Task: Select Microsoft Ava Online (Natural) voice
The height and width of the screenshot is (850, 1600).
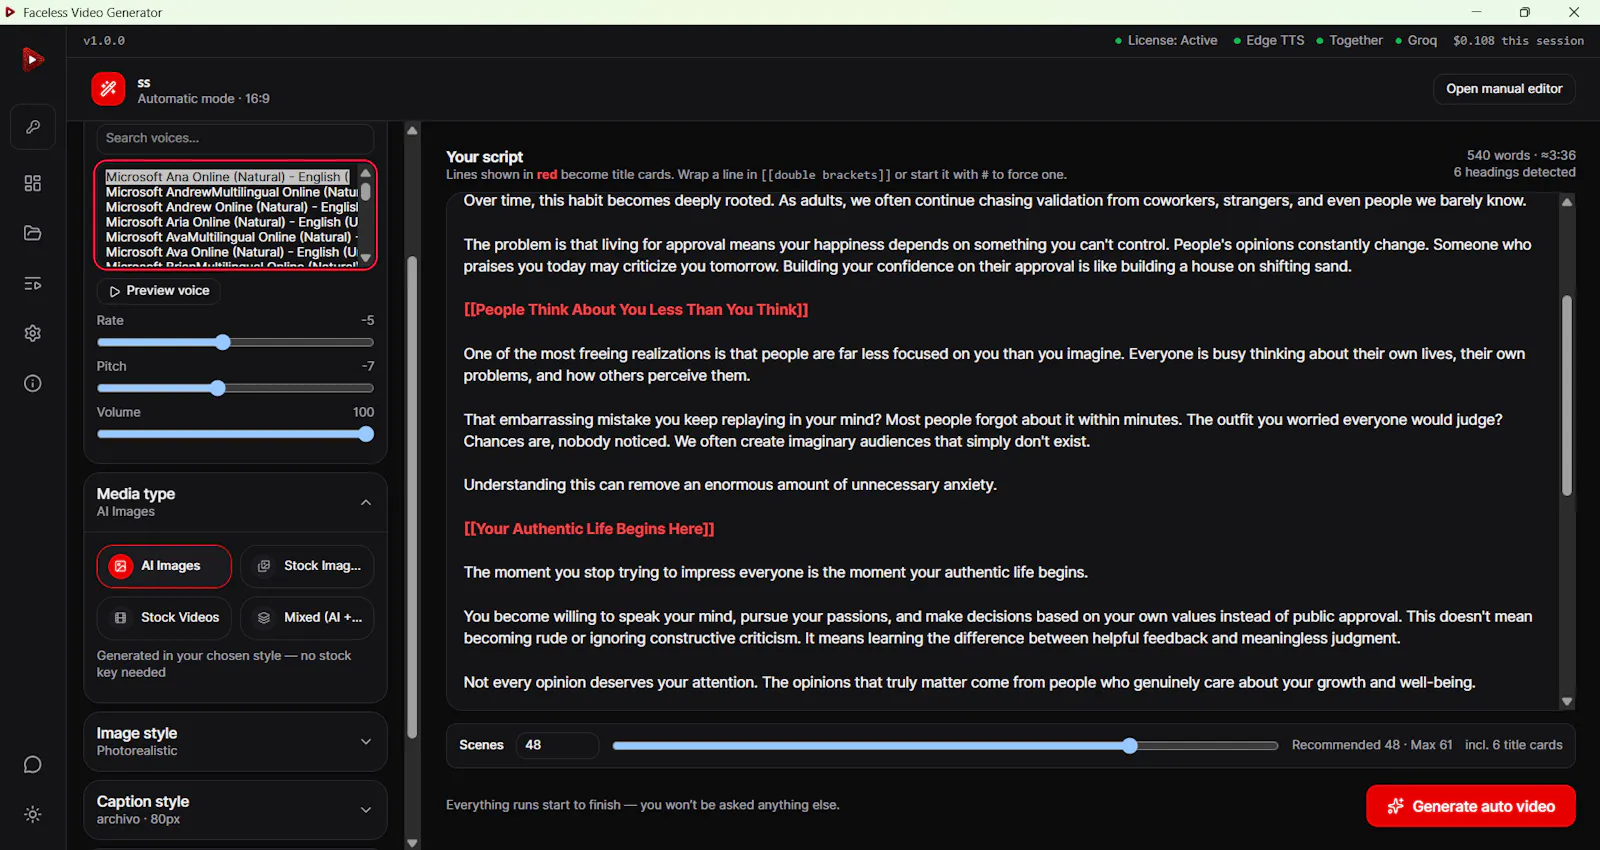Action: coord(231,252)
